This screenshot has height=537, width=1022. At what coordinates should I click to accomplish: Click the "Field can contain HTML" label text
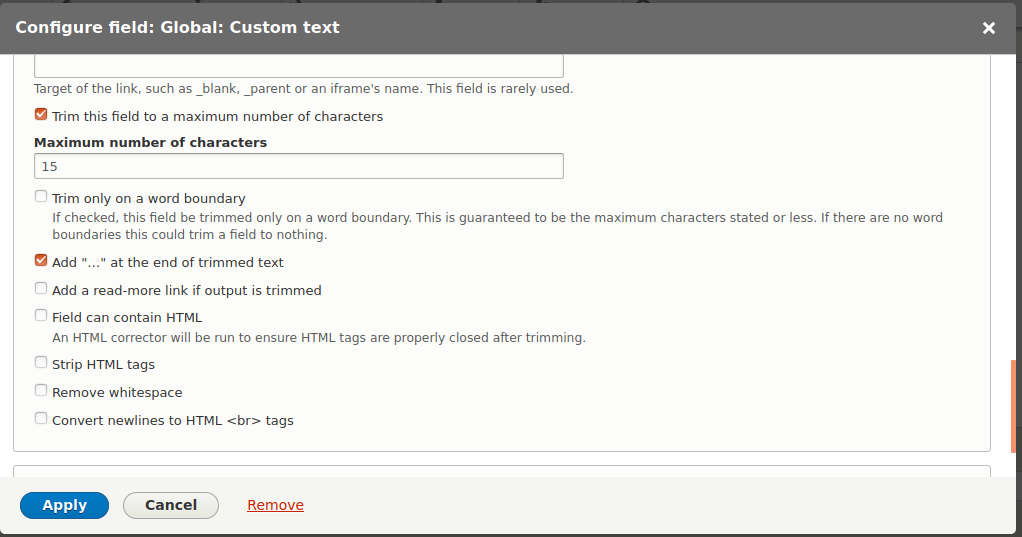(127, 318)
